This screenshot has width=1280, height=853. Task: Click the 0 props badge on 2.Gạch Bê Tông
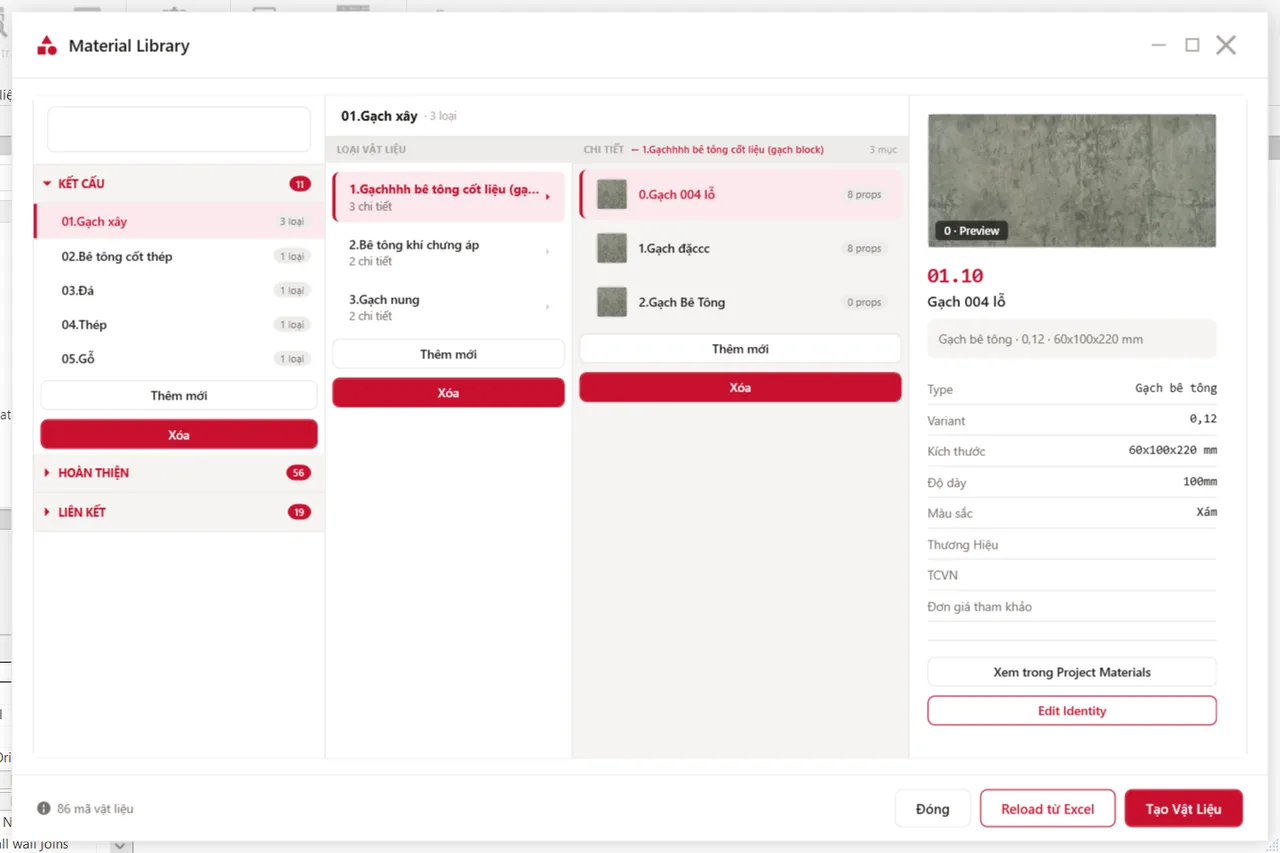[864, 302]
